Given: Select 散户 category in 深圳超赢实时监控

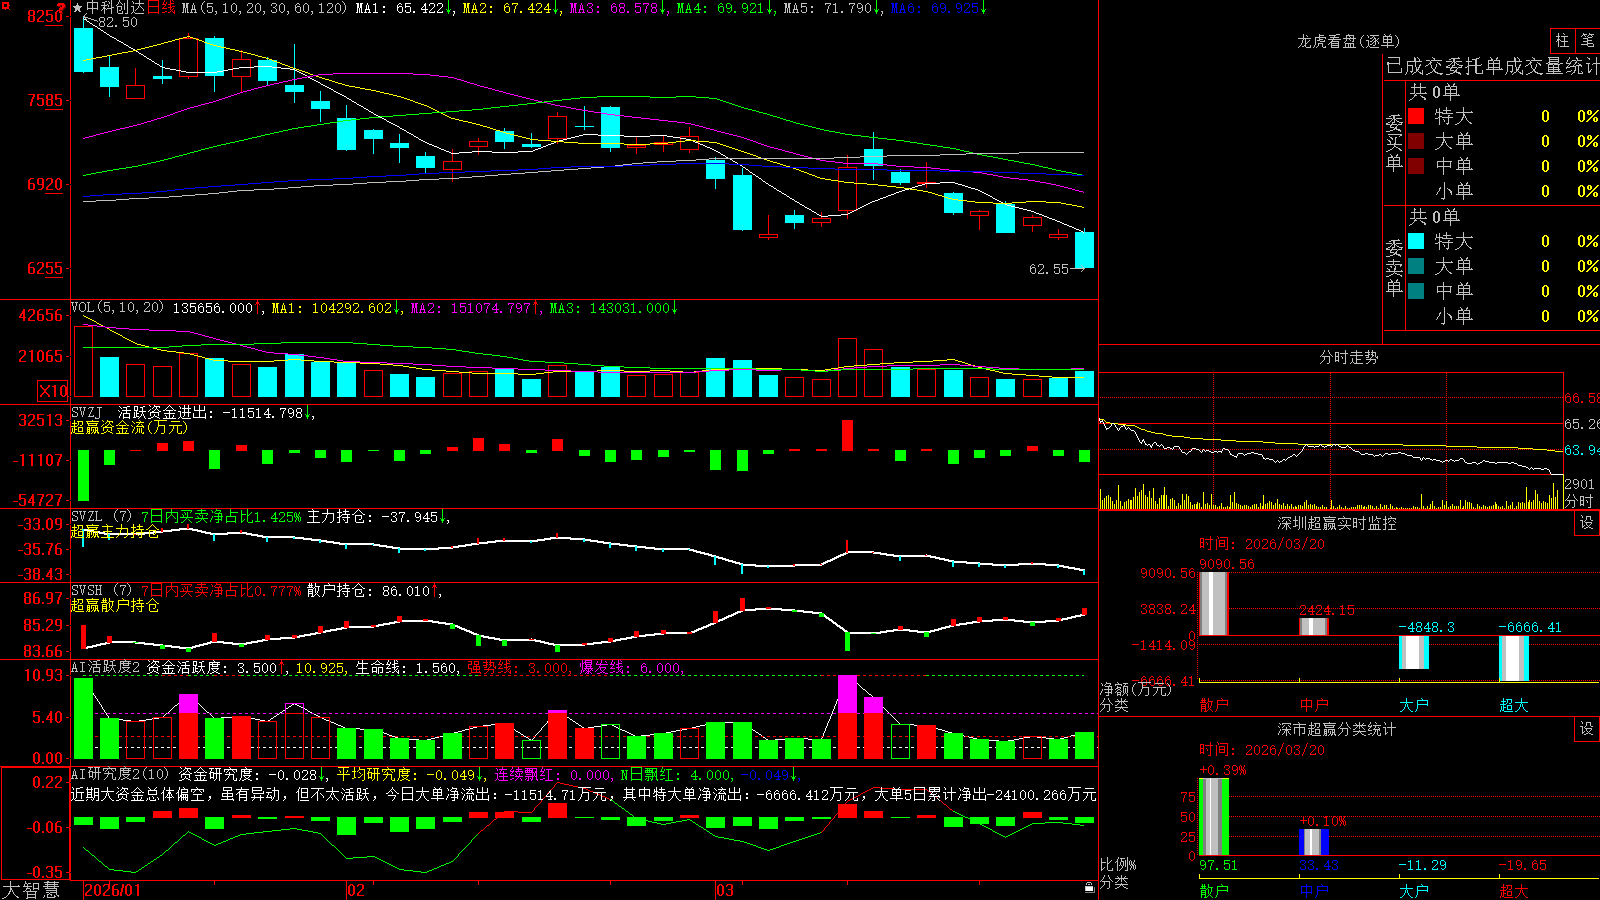Looking at the screenshot, I should point(1214,705).
